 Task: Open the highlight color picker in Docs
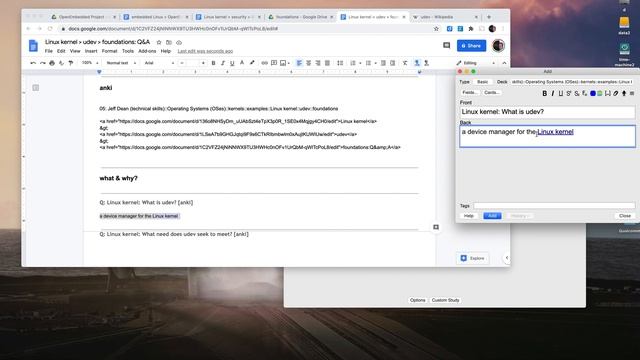(x=252, y=63)
